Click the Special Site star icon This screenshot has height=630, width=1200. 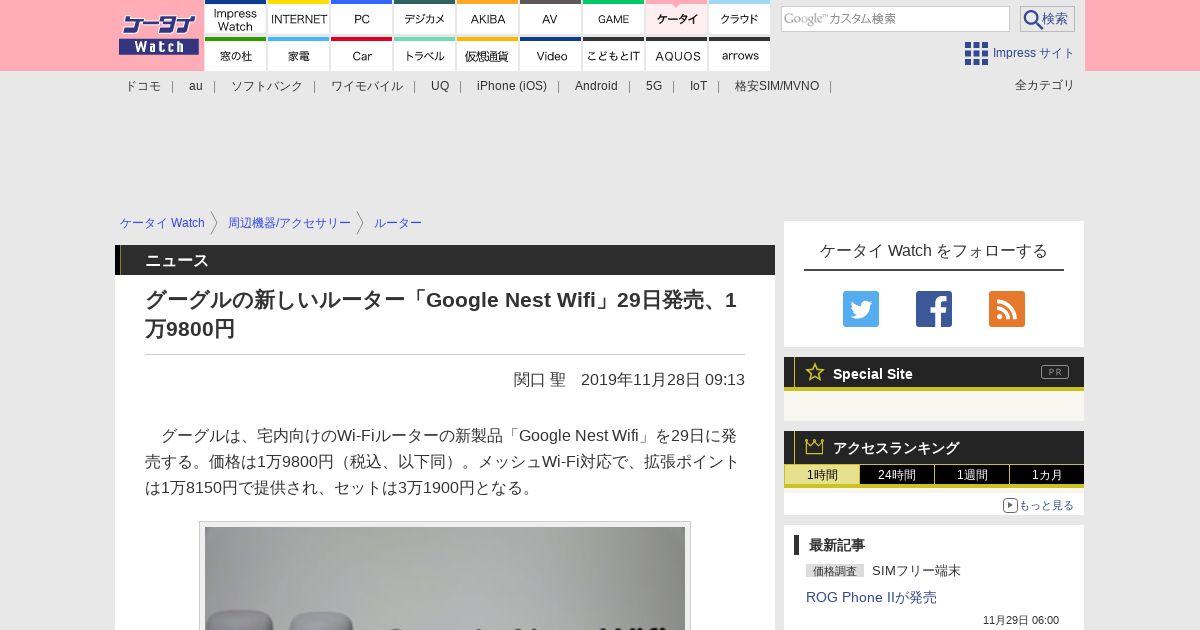click(815, 372)
